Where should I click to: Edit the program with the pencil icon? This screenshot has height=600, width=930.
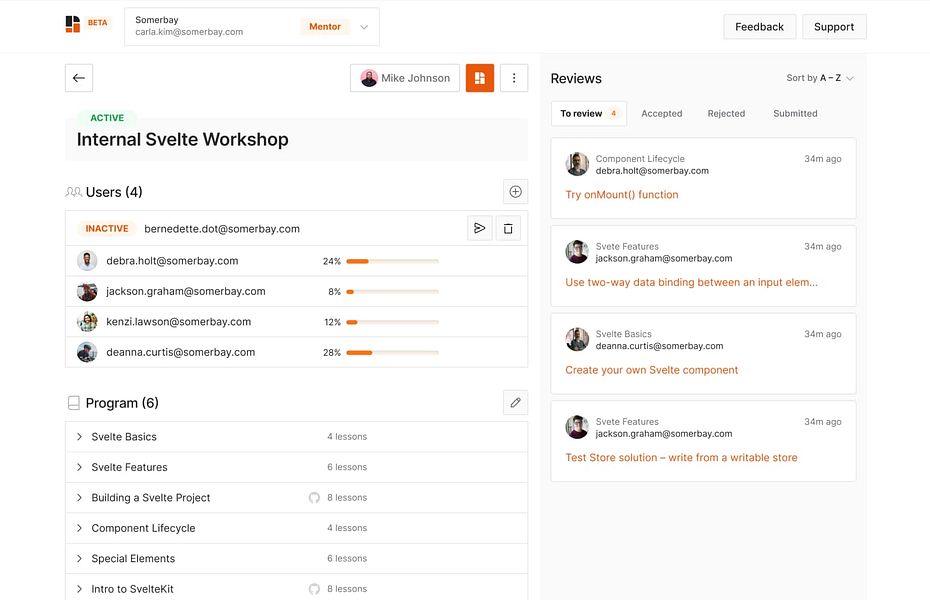tap(515, 403)
